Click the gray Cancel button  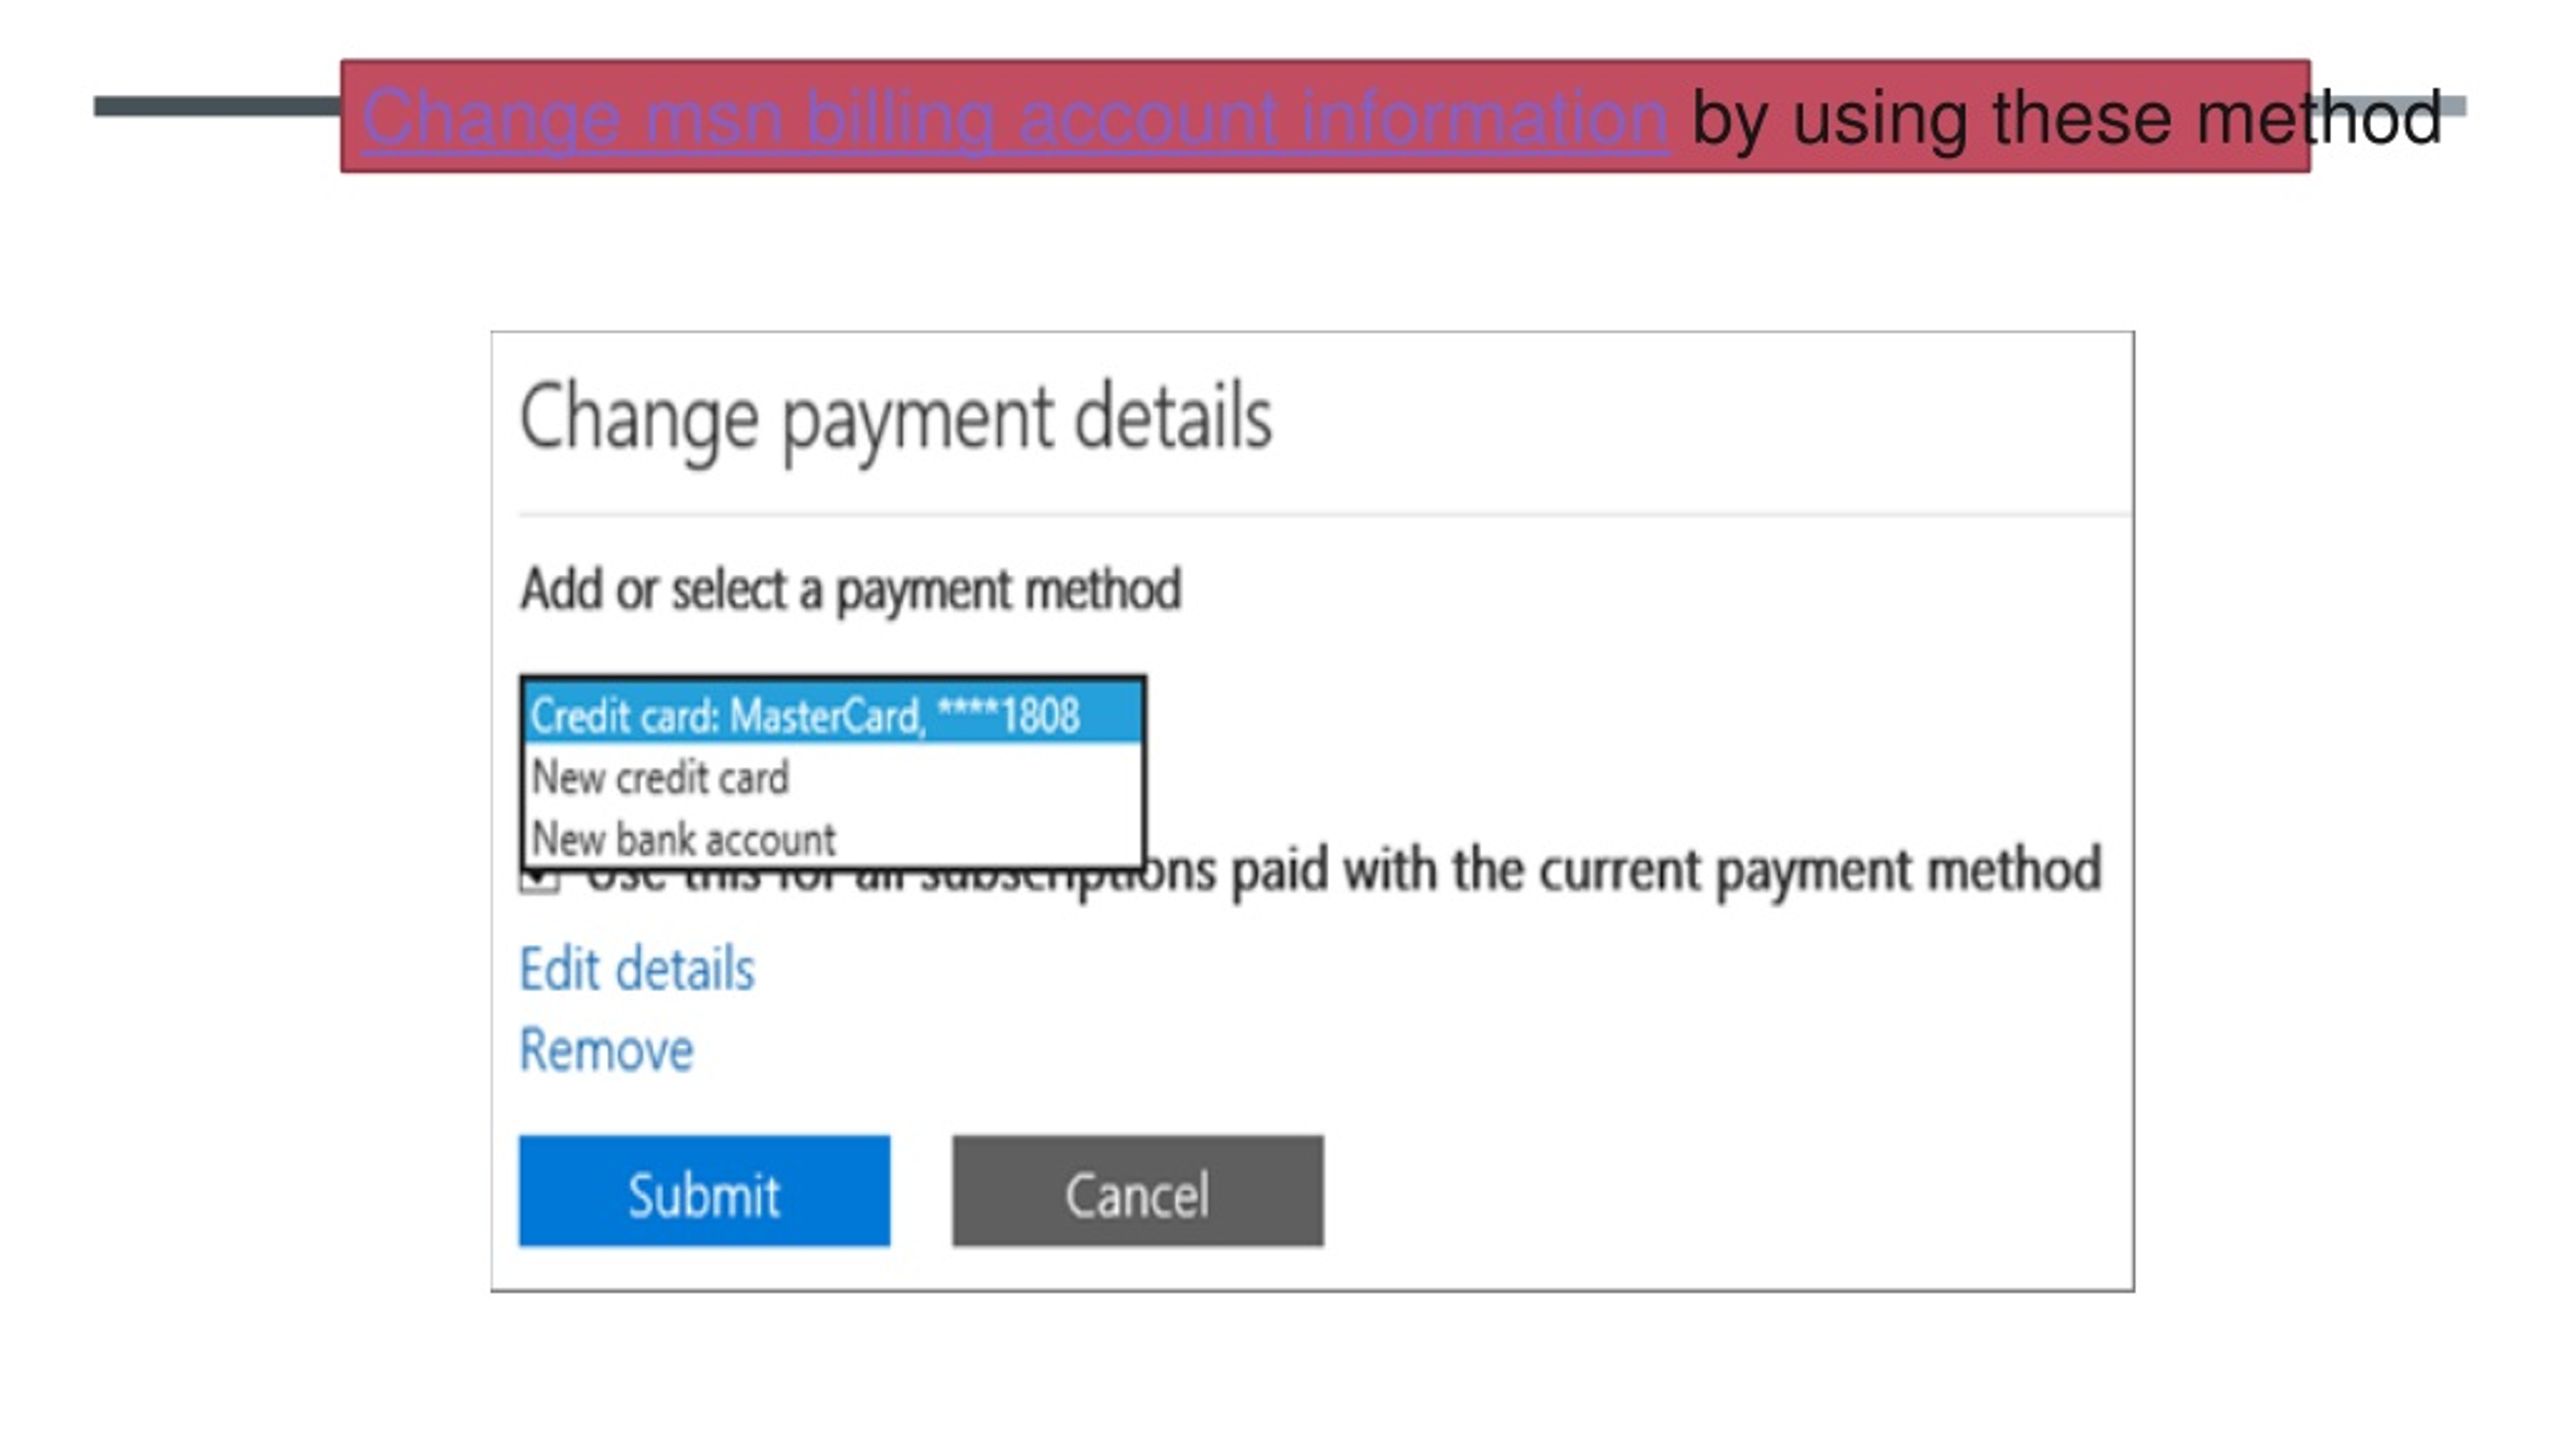tap(1138, 1190)
